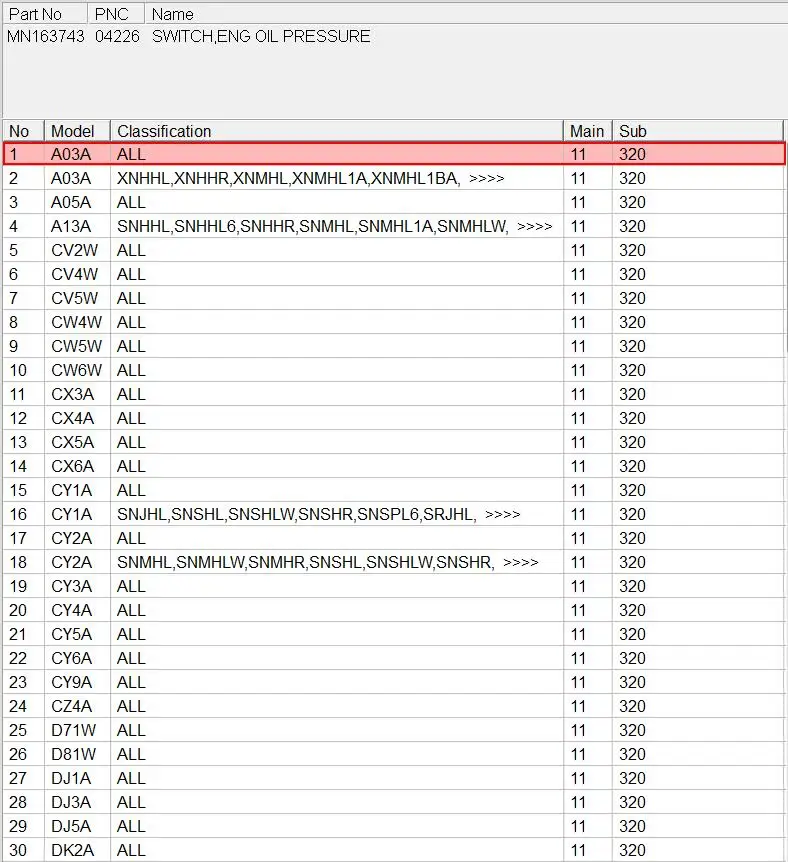The width and height of the screenshot is (788, 862).
Task: Select row 24 model CZ4A
Action: (71, 706)
